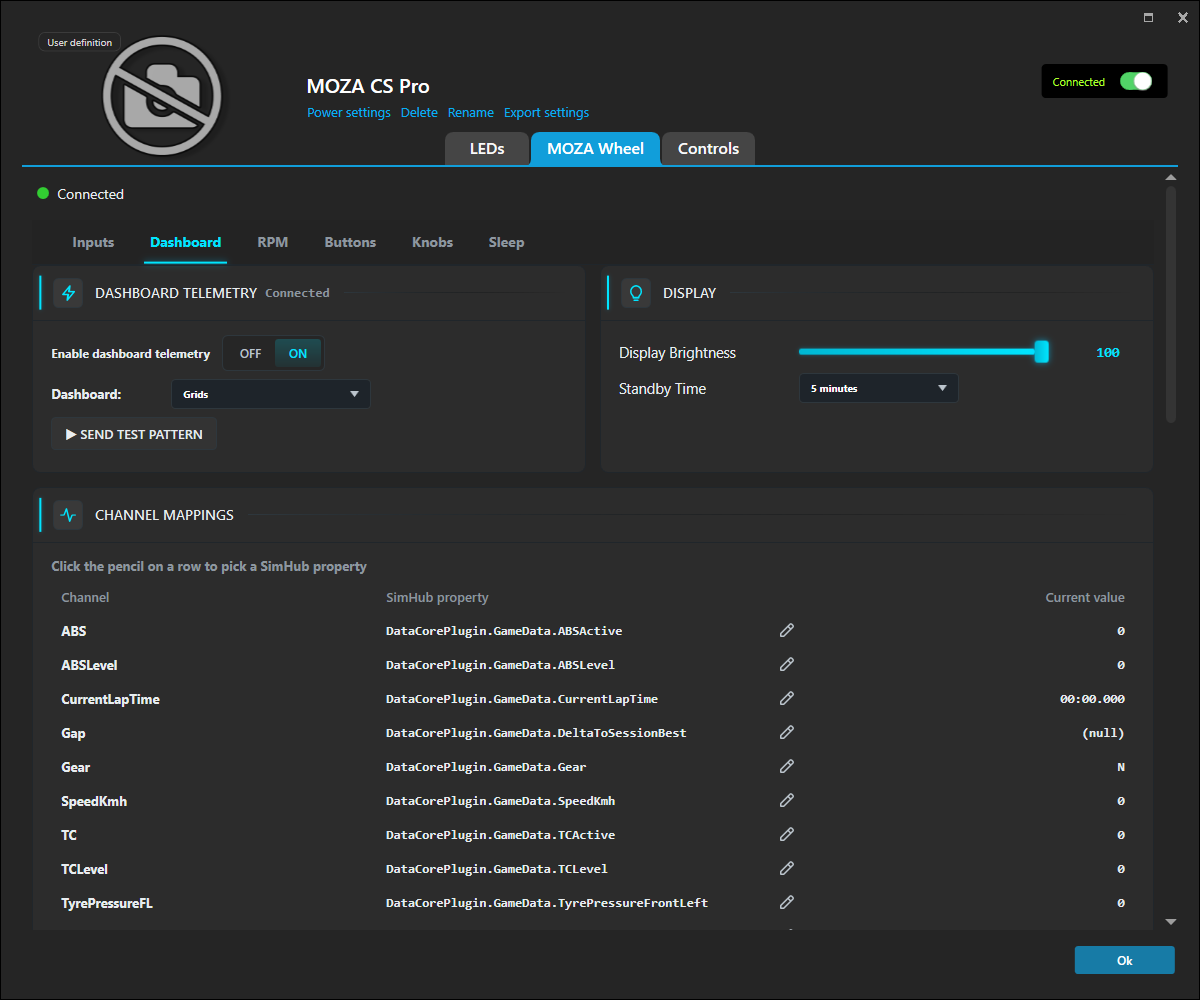This screenshot has height=1000, width=1200.
Task: Click the vertical scrollbar thumb
Action: pos(1171,305)
